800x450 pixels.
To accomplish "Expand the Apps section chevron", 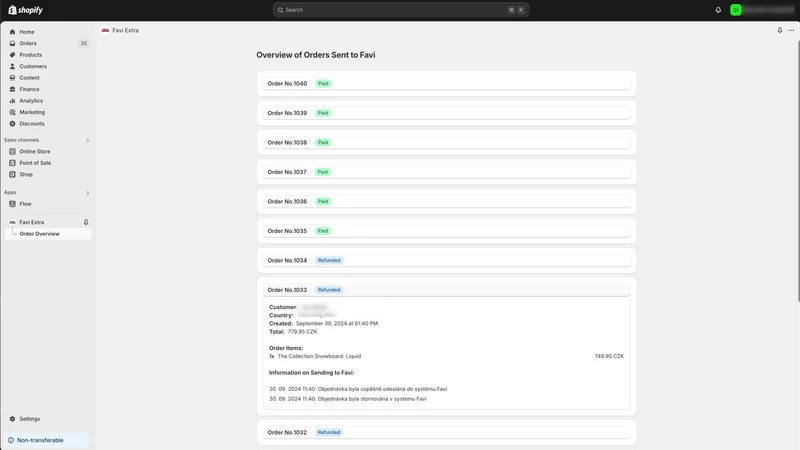I will pos(88,193).
